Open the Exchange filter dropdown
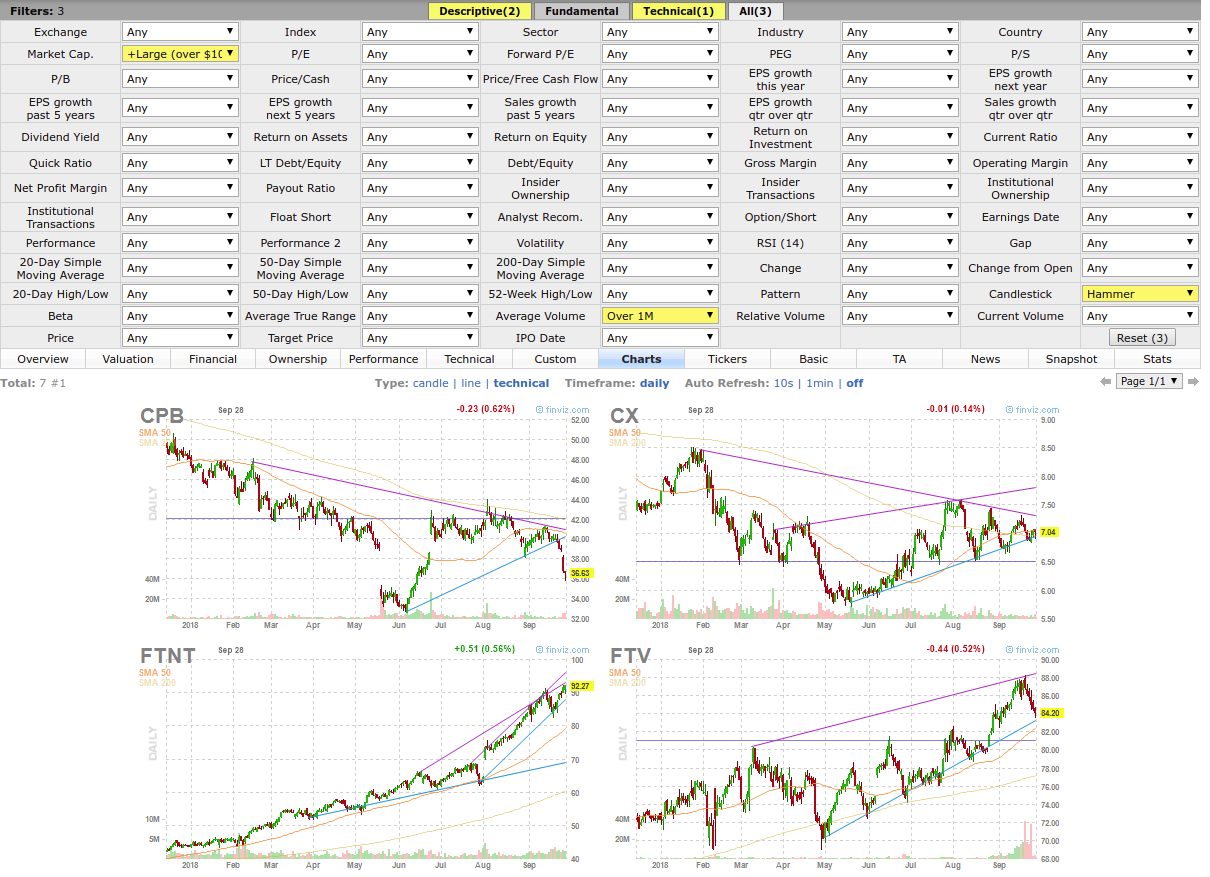1210x877 pixels. 180,32
